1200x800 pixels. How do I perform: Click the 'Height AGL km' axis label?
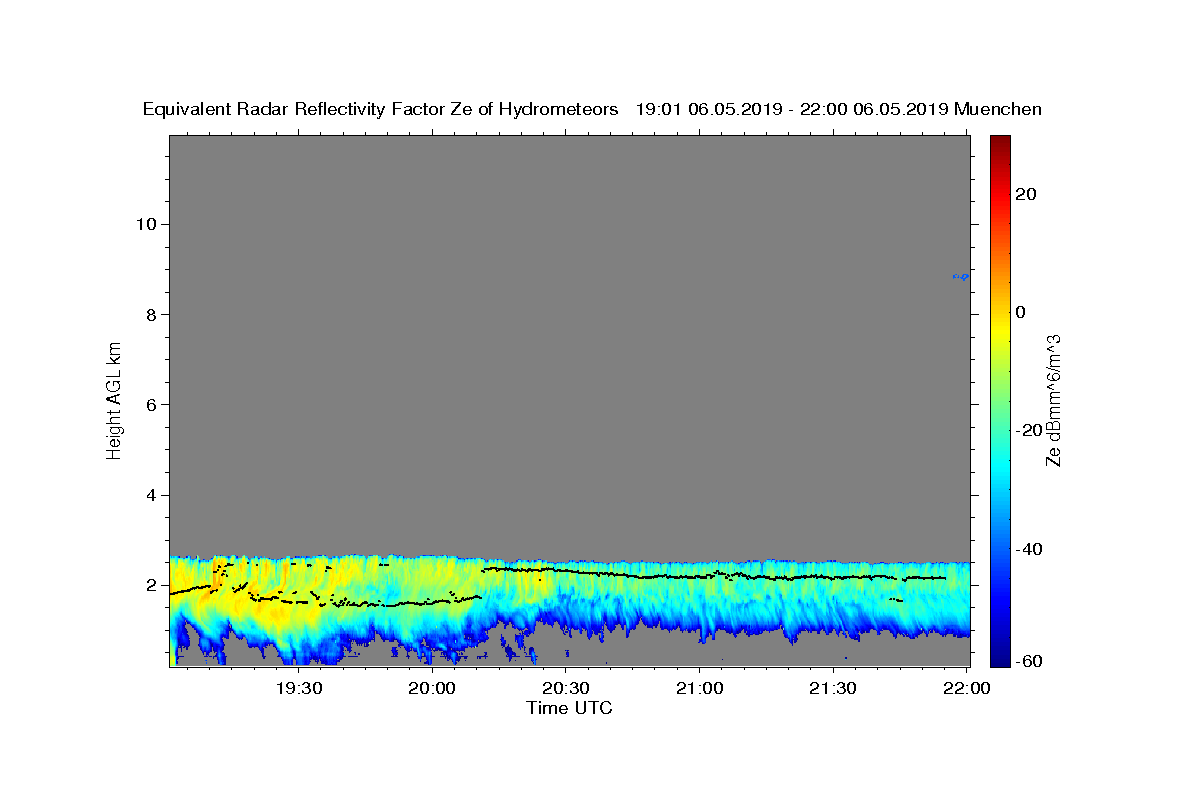click(115, 401)
